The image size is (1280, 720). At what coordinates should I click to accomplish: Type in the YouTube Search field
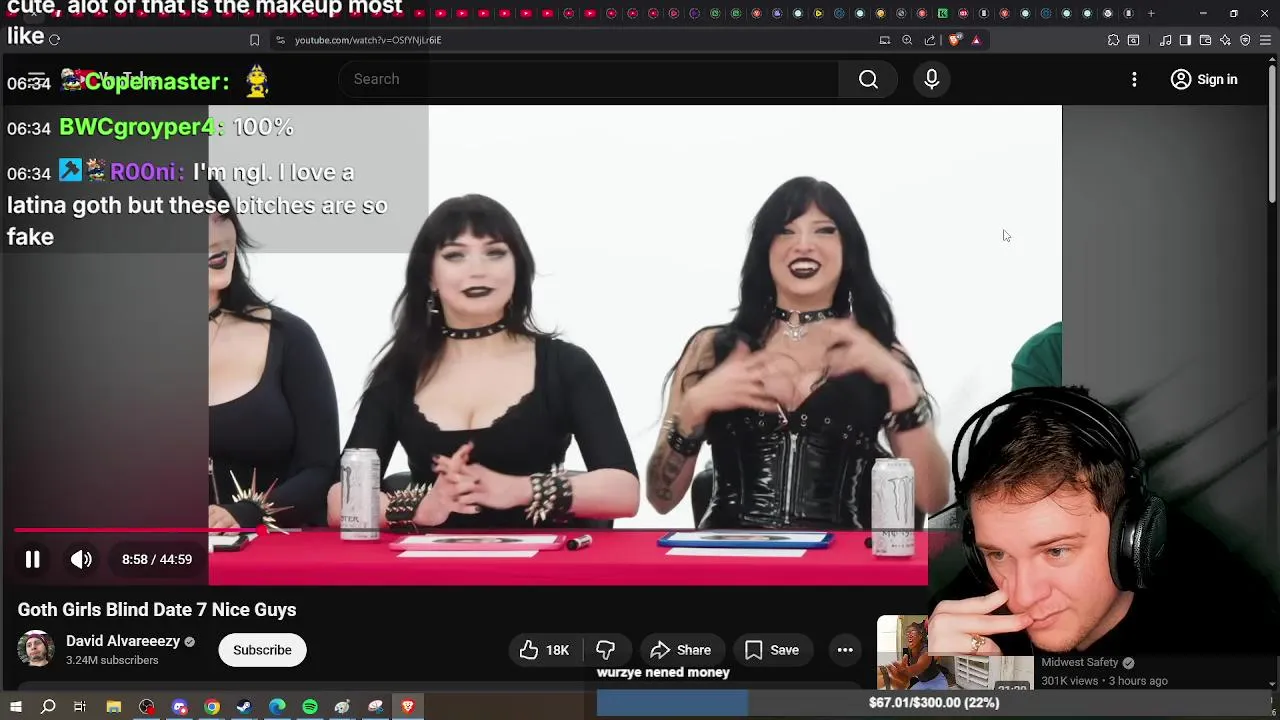(590, 79)
